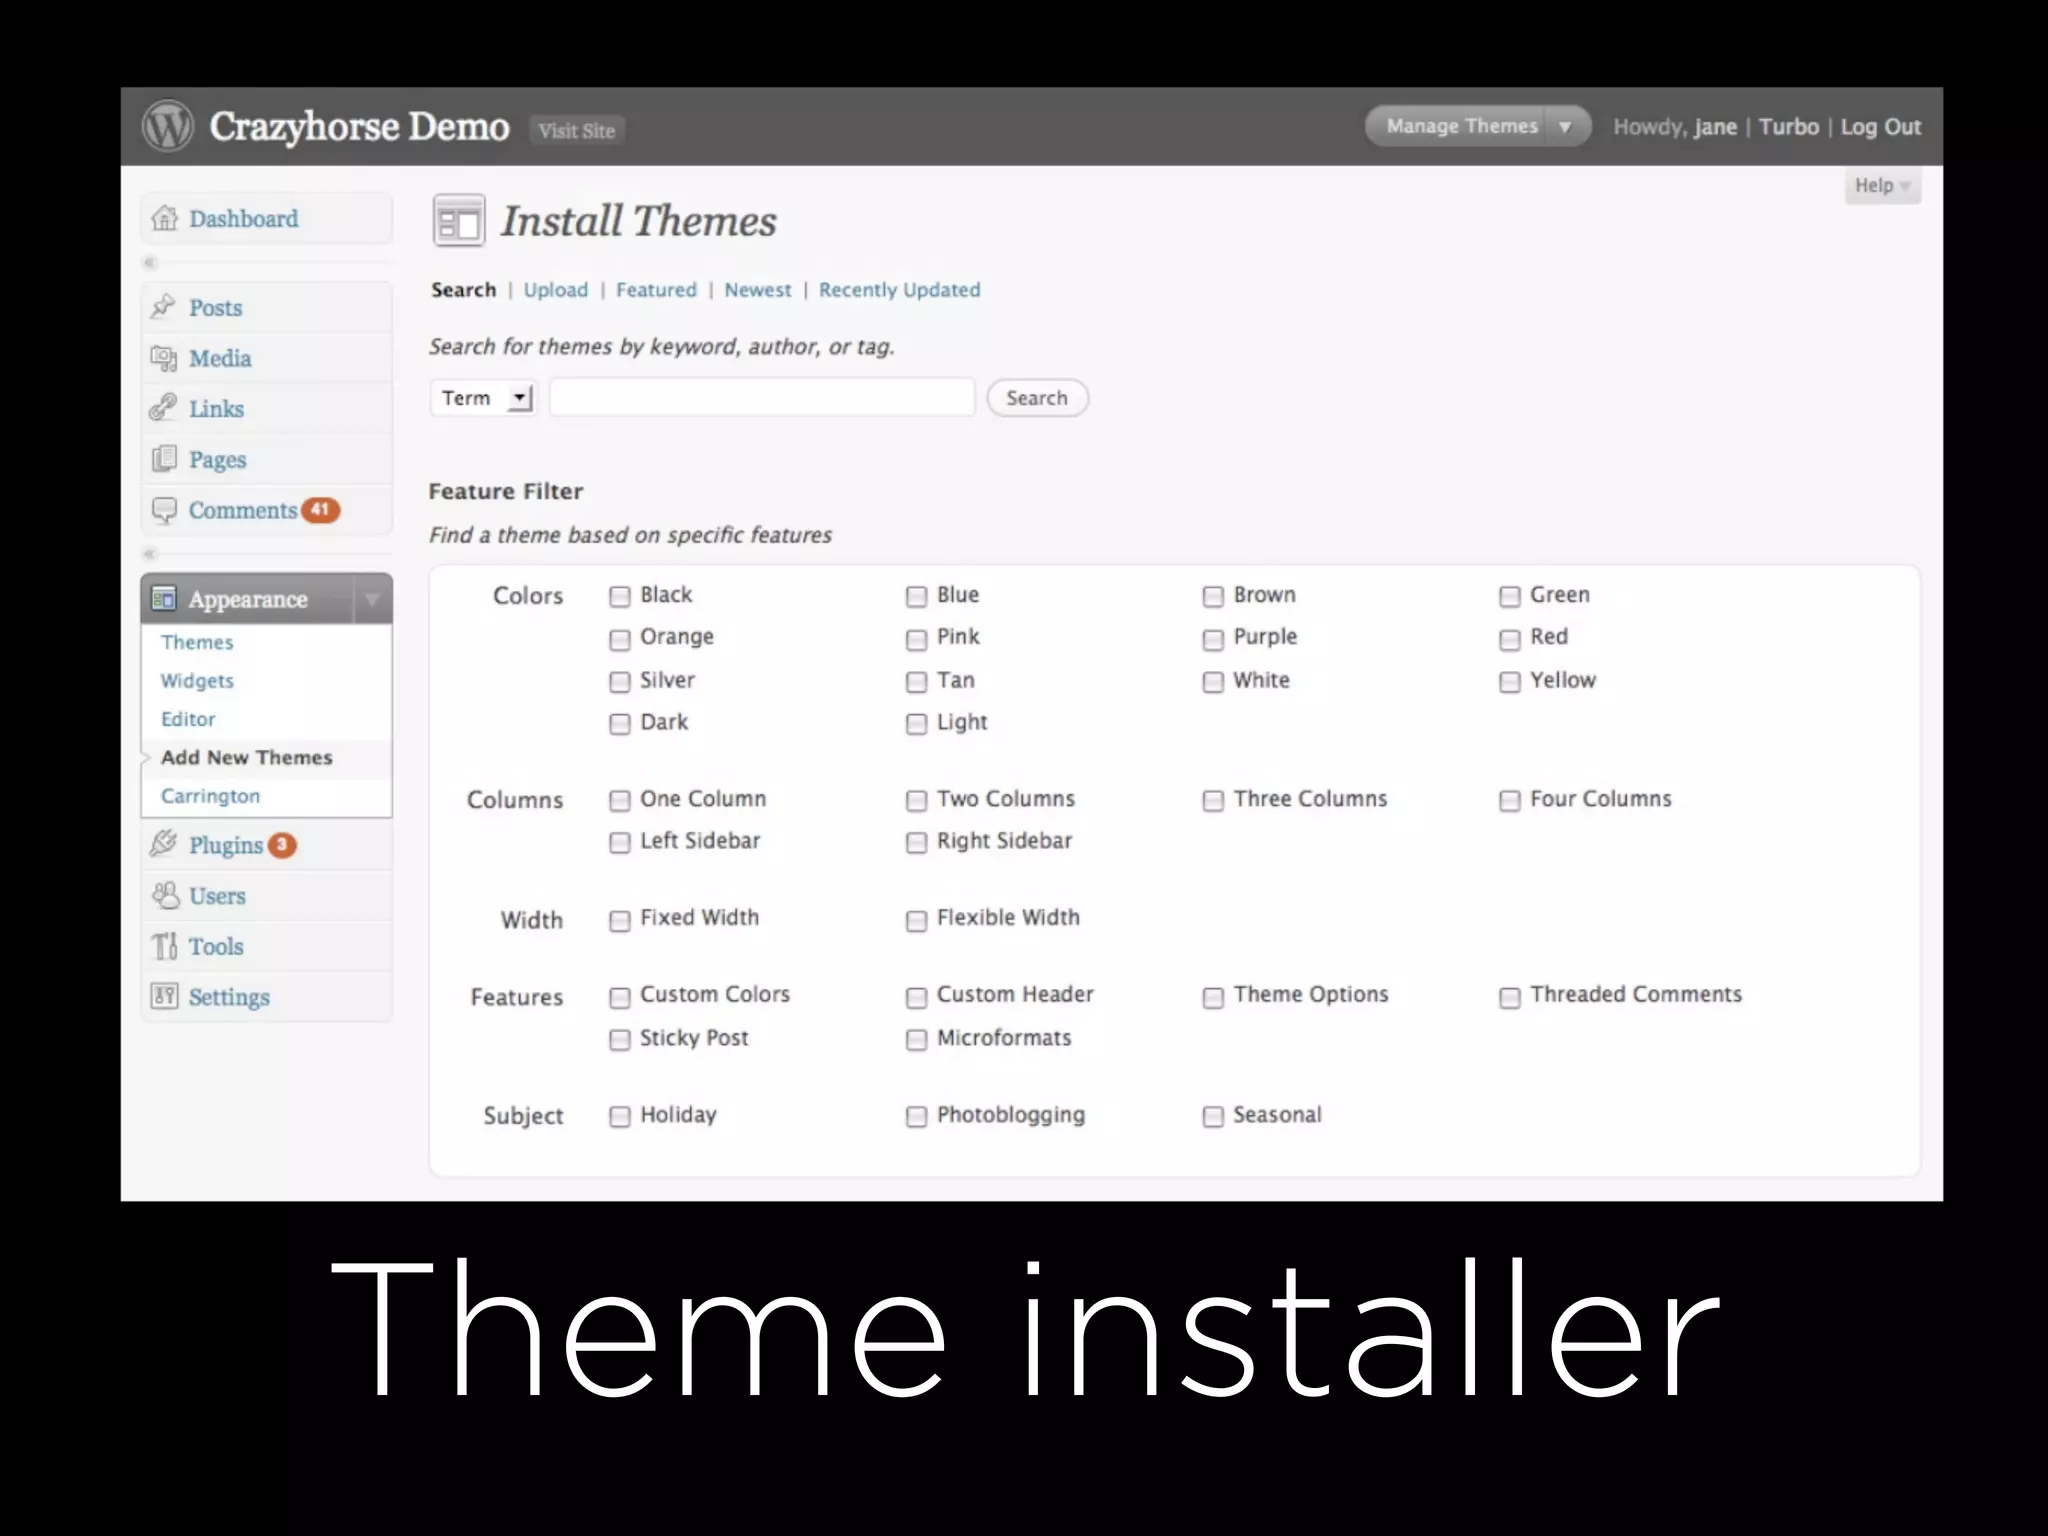The image size is (2048, 1536).
Task: Click the Settings icon in sidebar
Action: [x=164, y=996]
